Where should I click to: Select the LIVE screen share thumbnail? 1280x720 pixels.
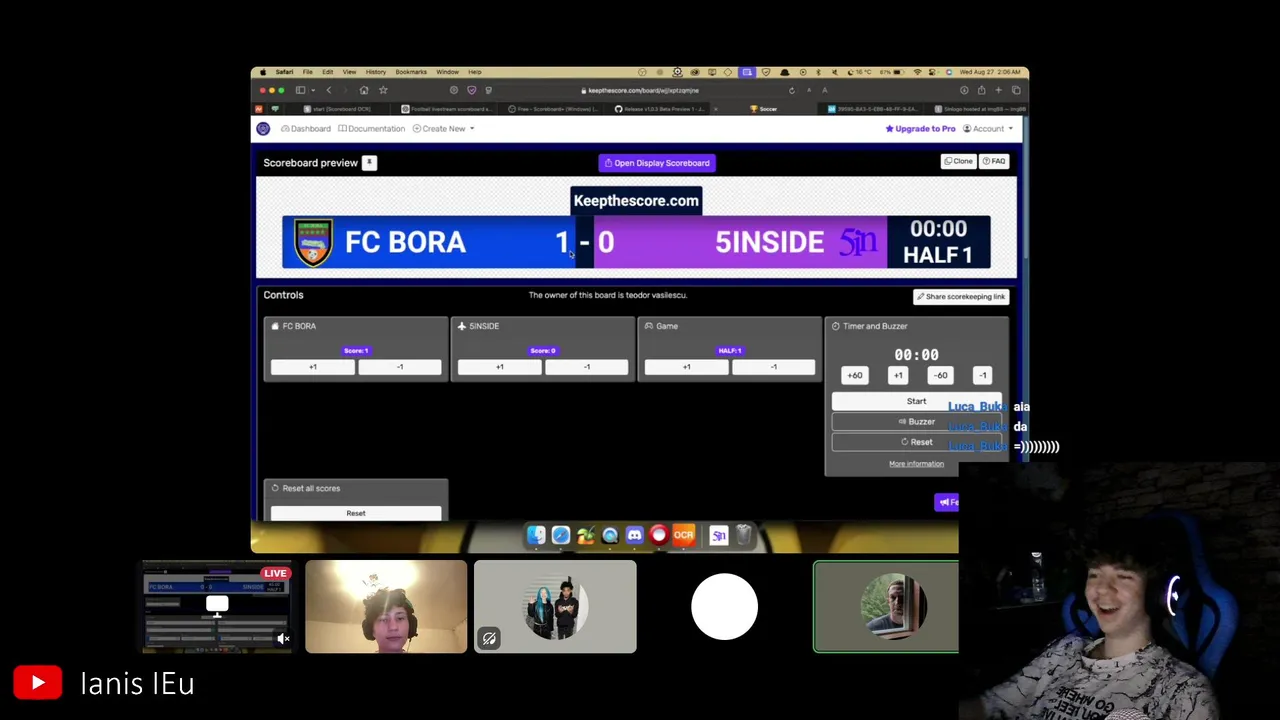point(217,607)
